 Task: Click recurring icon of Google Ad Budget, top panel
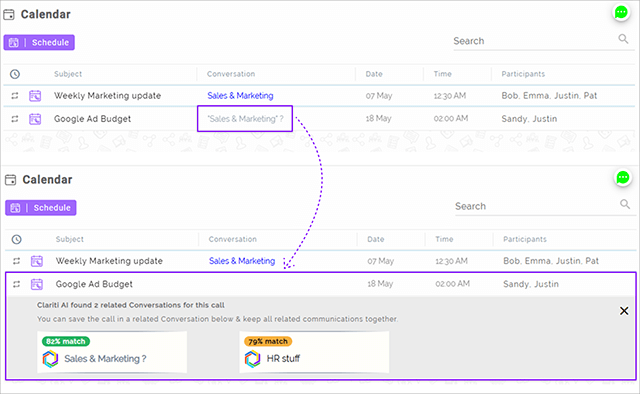(15, 119)
